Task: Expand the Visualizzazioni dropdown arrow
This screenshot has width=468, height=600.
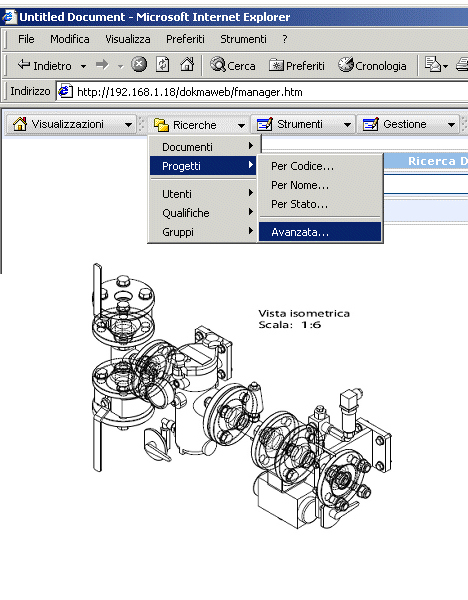Action: (x=129, y=125)
